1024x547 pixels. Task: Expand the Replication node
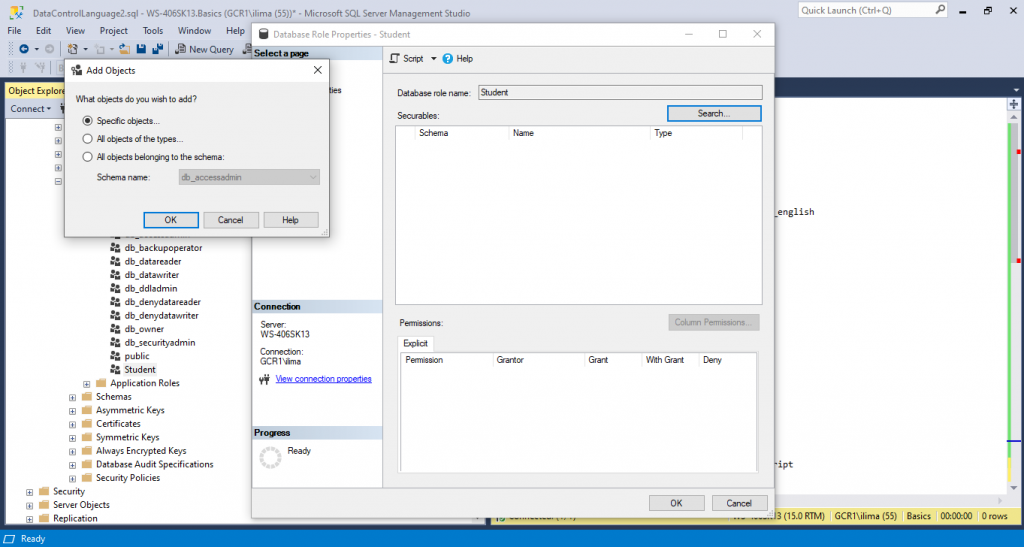coord(29,519)
